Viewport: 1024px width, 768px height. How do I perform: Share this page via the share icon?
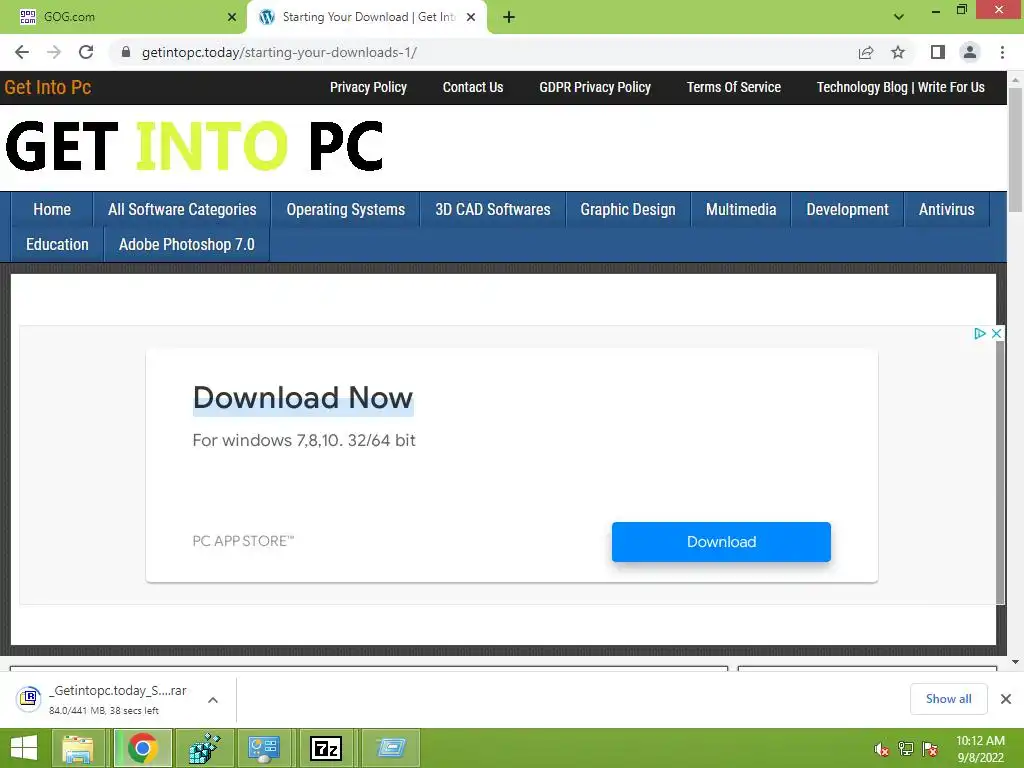(866, 52)
